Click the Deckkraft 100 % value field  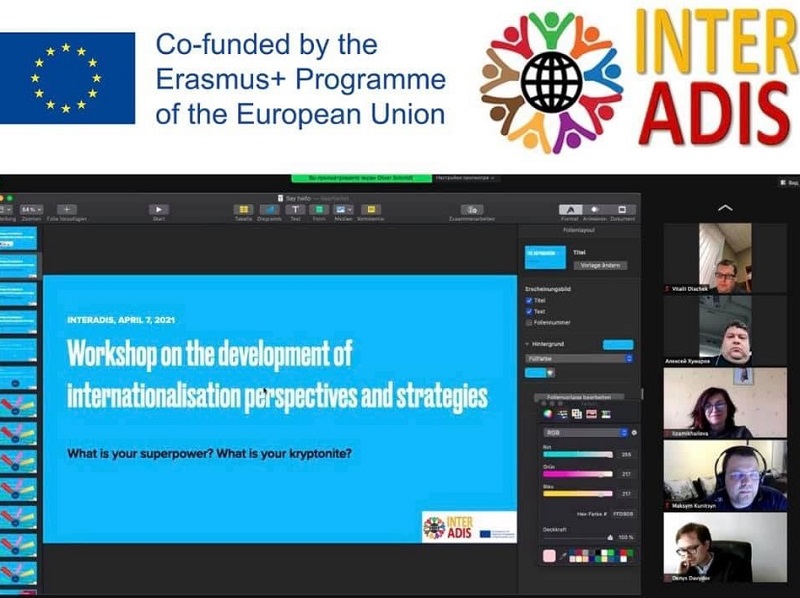tap(626, 537)
